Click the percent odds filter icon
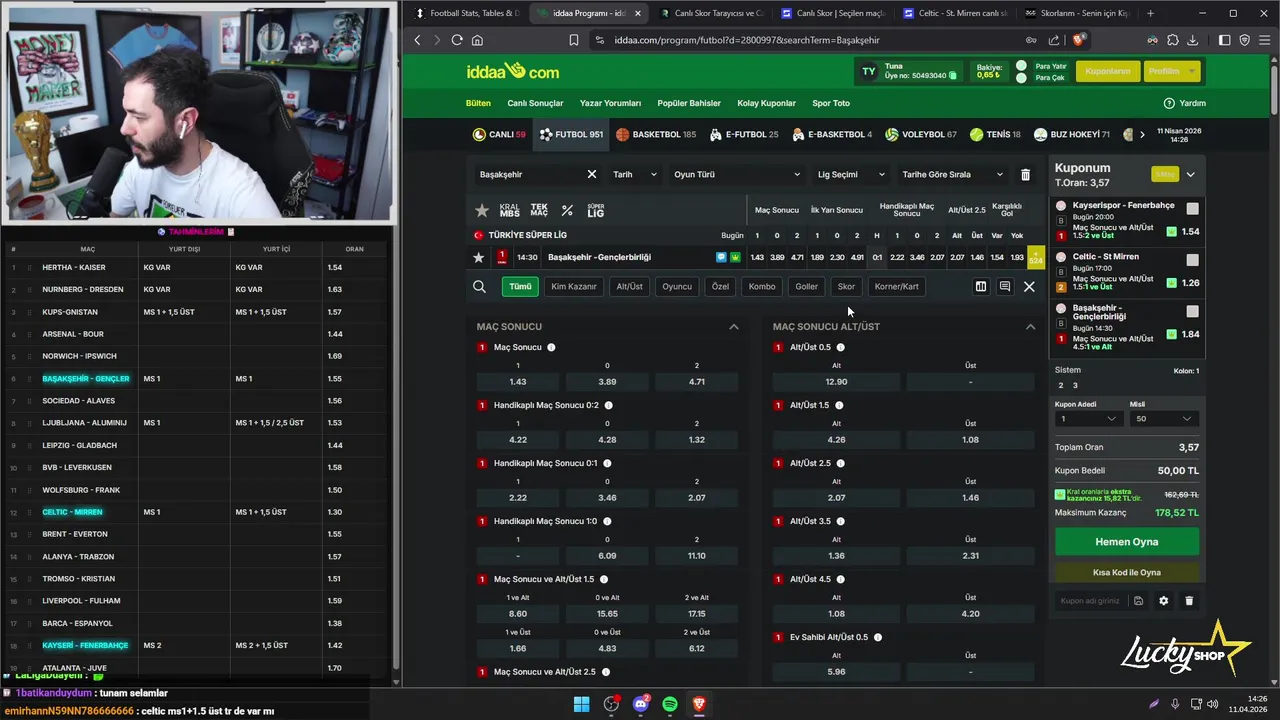Viewport: 1280px width, 720px height. pos(567,211)
